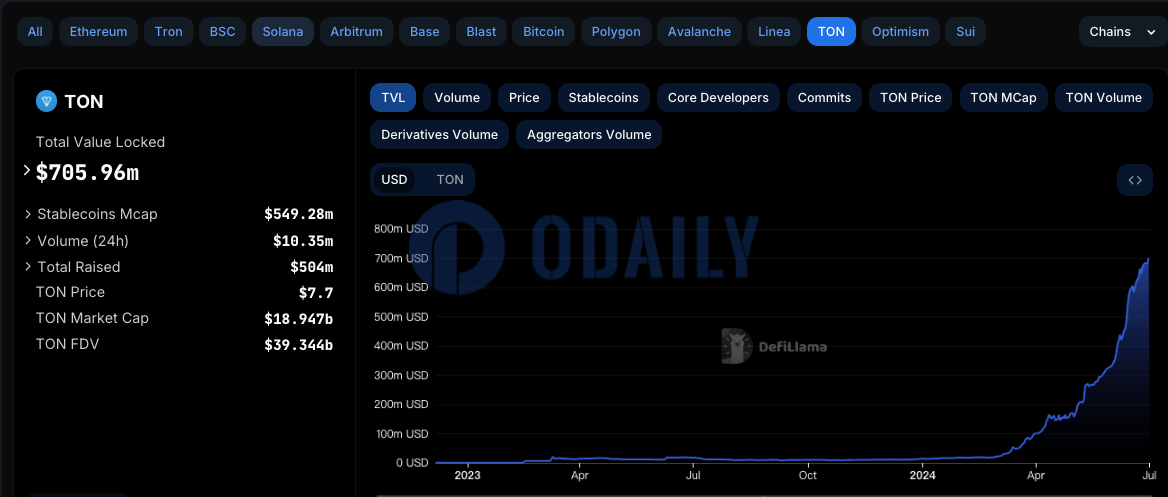Expand the Stablecoins Mcap row
This screenshot has height=497, width=1168.
pyautogui.click(x=28, y=215)
